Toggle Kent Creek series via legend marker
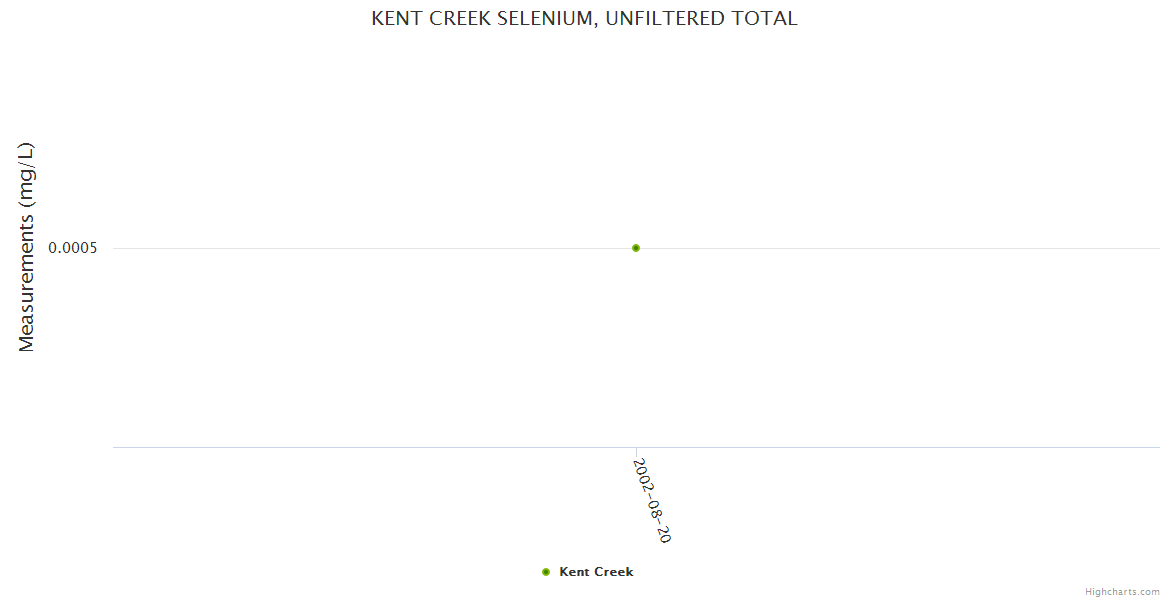The width and height of the screenshot is (1170, 600). [546, 572]
